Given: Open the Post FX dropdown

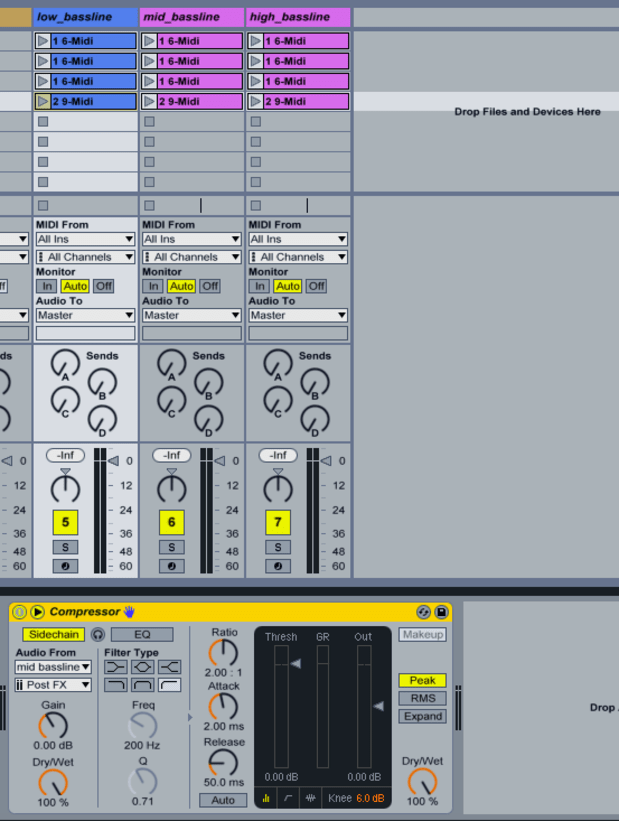Looking at the screenshot, I should 53,685.
